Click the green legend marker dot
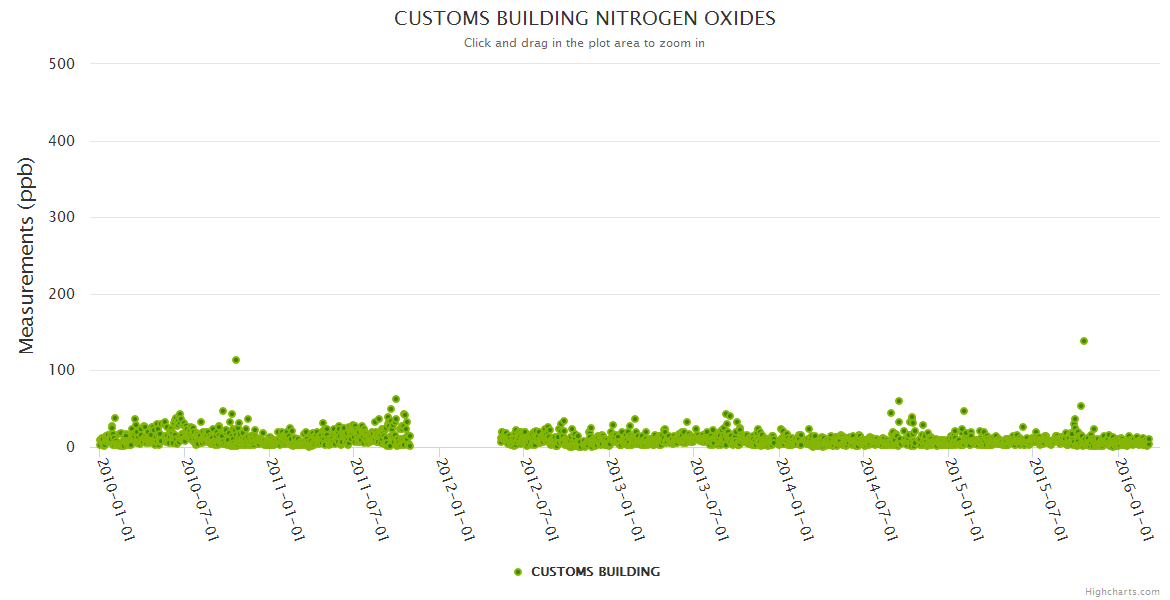 (518, 572)
